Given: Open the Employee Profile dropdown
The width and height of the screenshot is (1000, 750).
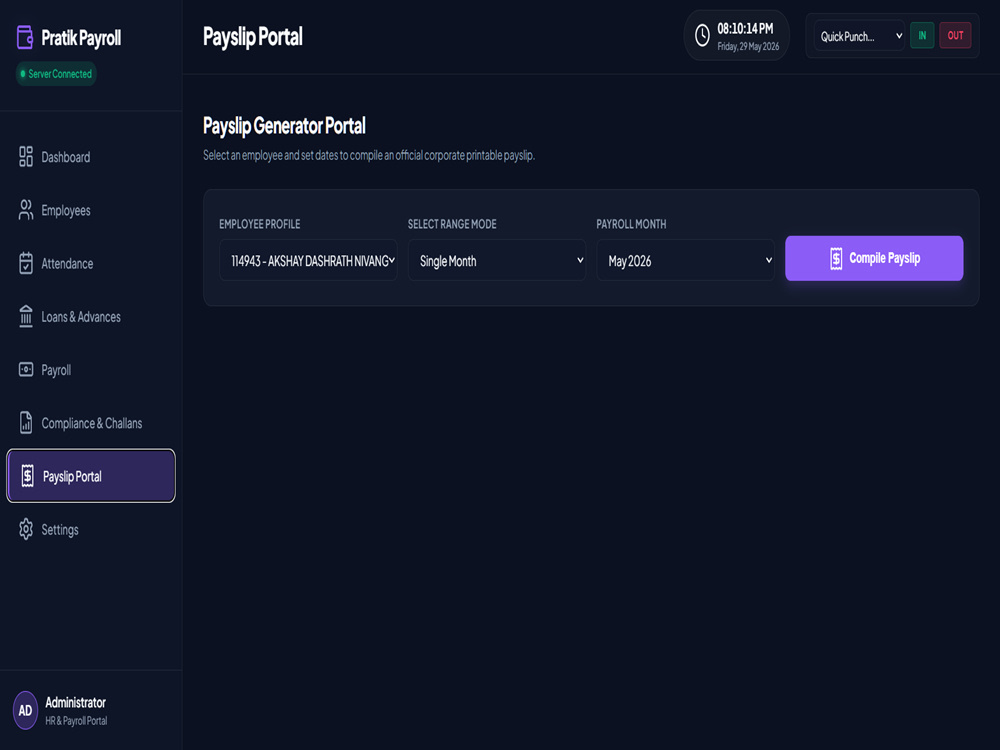Looking at the screenshot, I should click(x=308, y=260).
